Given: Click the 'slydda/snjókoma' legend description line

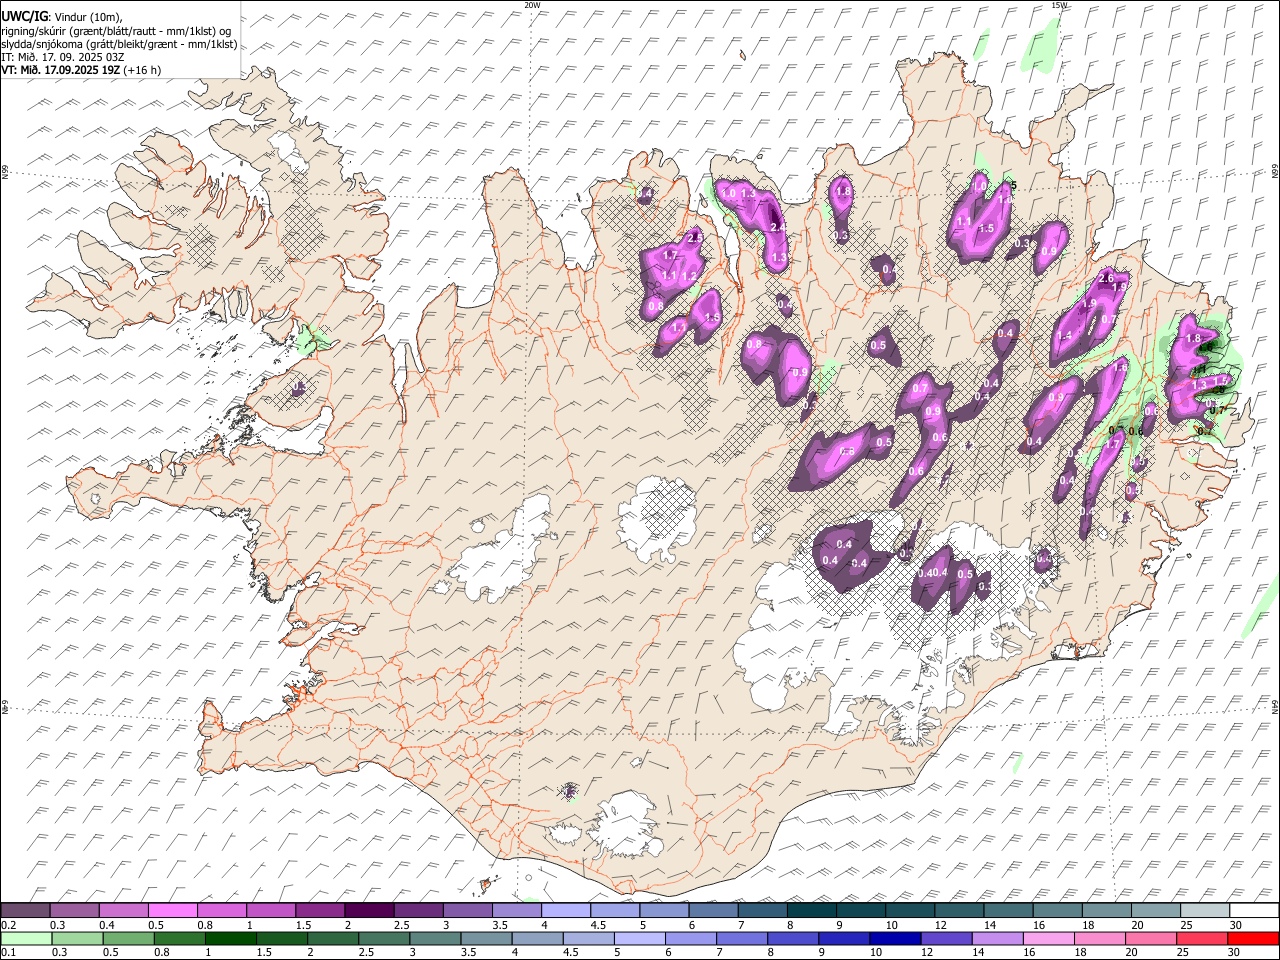Looking at the screenshot, I should (x=119, y=44).
